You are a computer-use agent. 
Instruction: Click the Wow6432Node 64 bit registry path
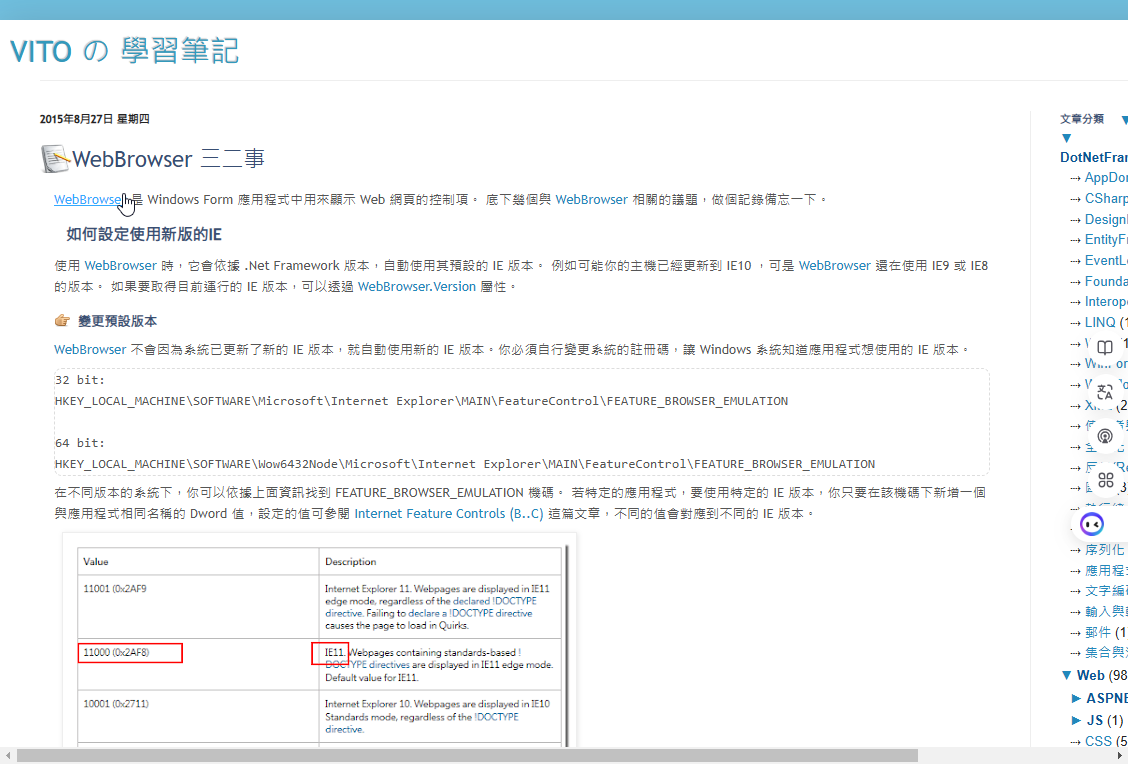click(465, 464)
